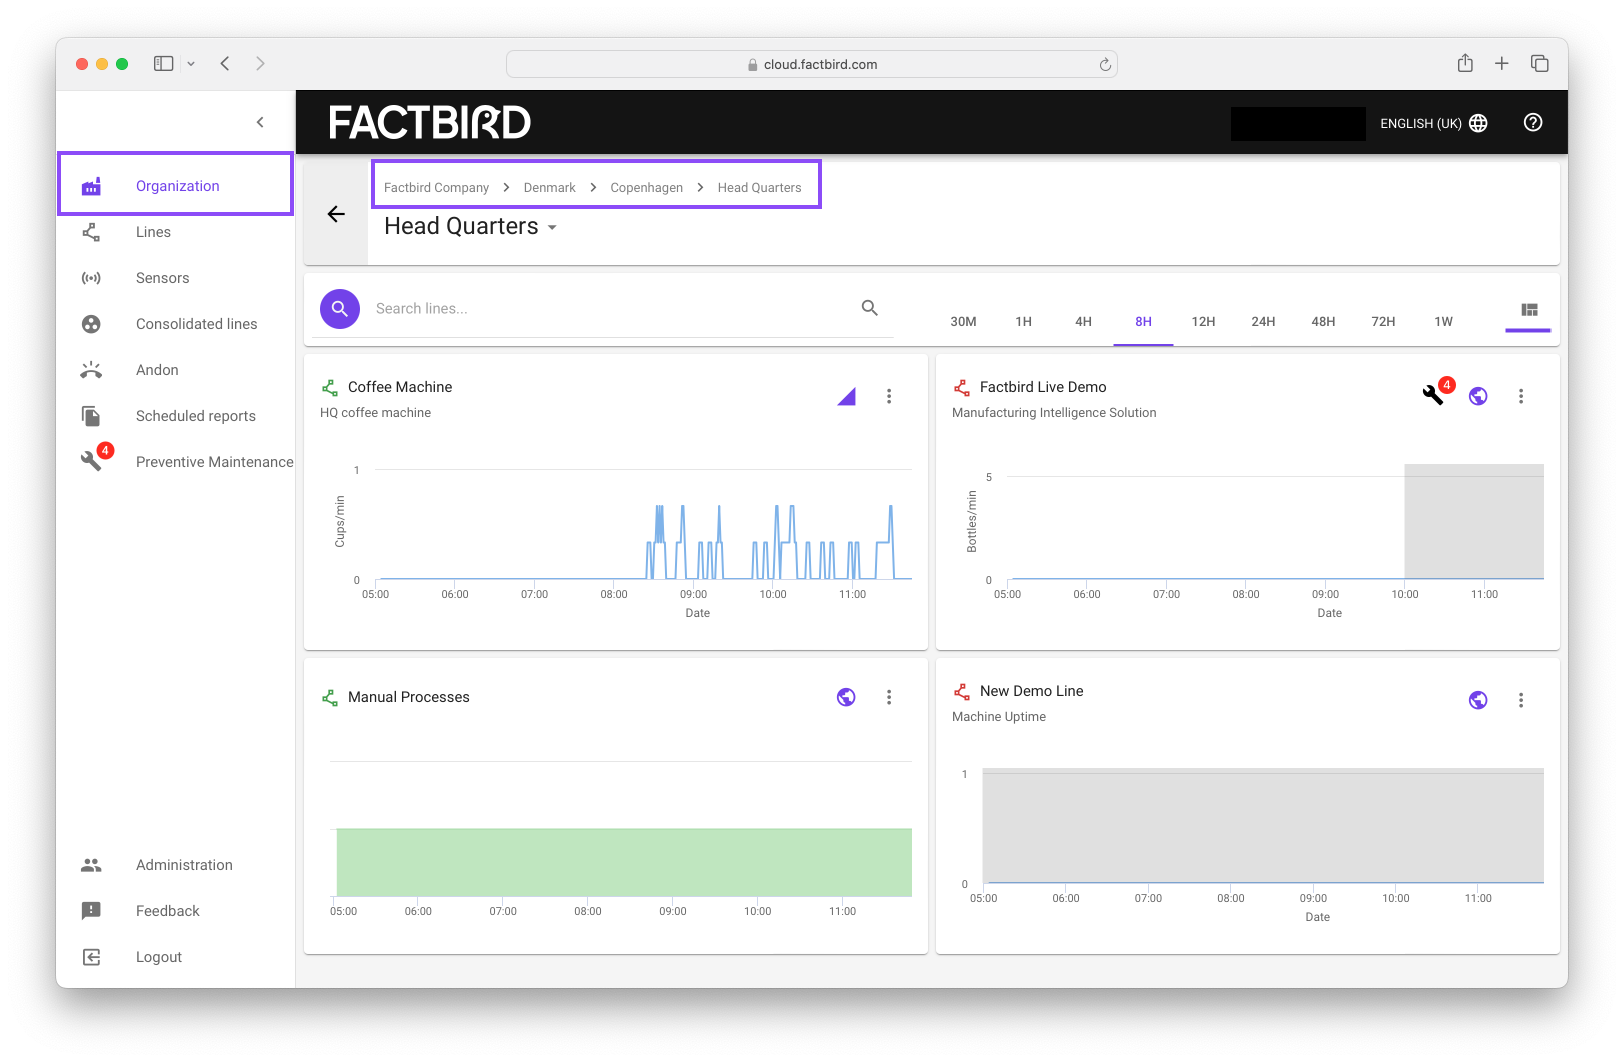
Task: Navigate to Copenhagen breadcrumb
Action: pyautogui.click(x=646, y=187)
